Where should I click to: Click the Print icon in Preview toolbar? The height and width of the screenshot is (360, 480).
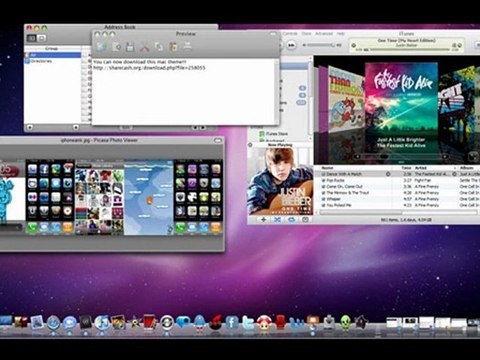188,46
